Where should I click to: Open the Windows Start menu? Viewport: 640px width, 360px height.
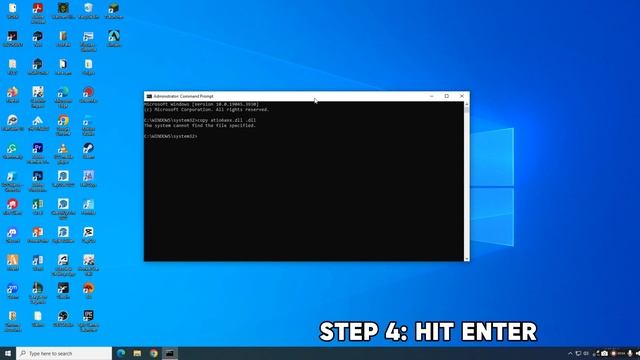[8, 353]
